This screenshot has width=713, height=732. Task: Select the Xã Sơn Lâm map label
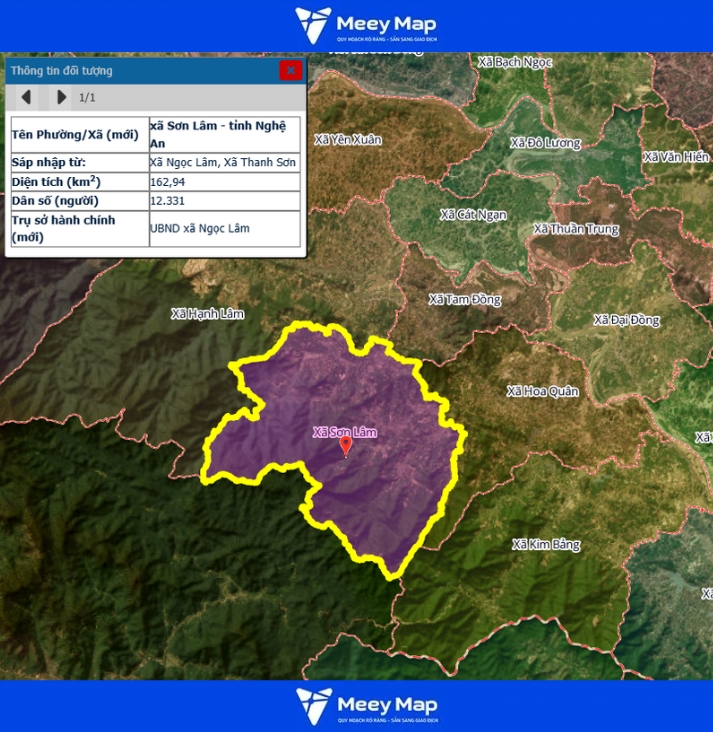click(344, 432)
